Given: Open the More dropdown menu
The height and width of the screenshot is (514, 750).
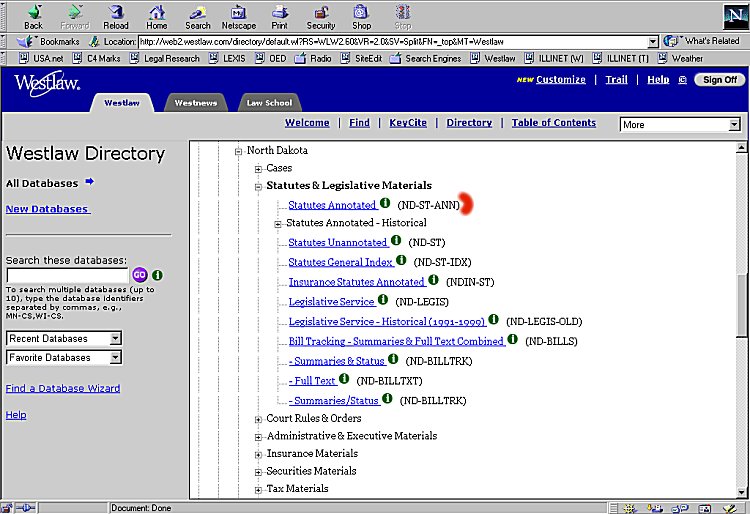Looking at the screenshot, I should pyautogui.click(x=680, y=125).
